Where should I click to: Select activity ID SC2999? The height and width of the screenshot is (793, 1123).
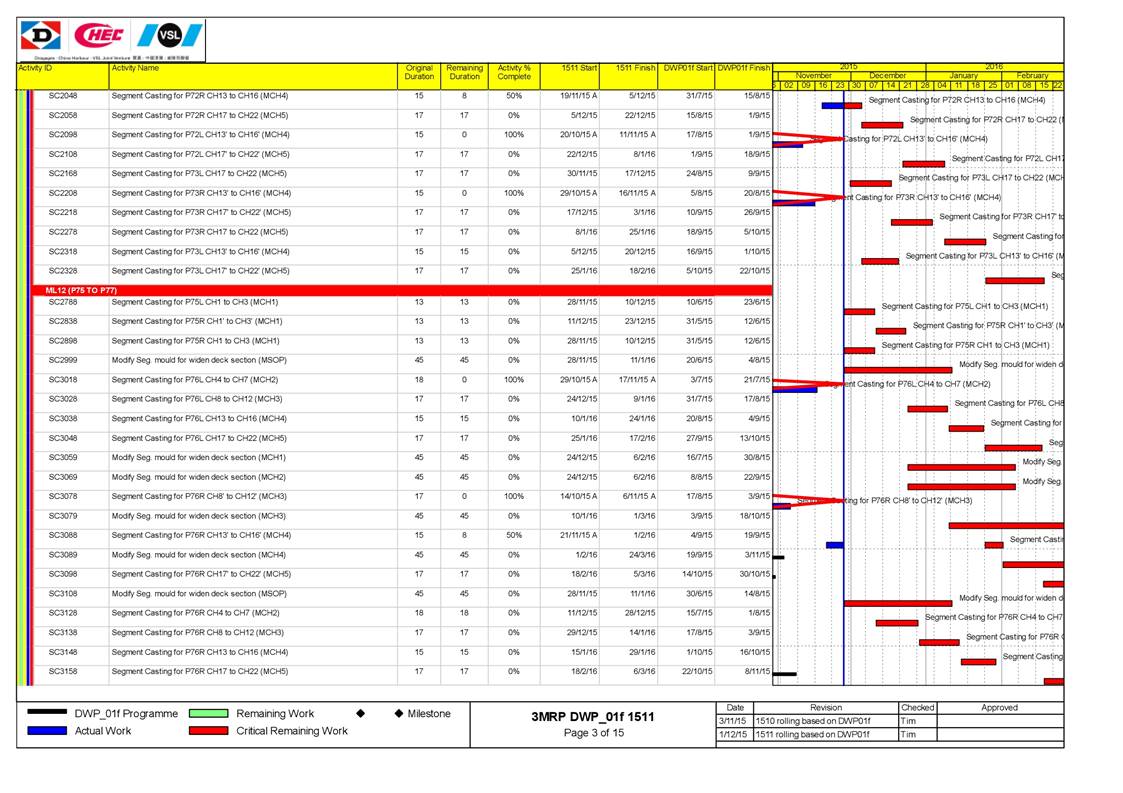[63, 360]
